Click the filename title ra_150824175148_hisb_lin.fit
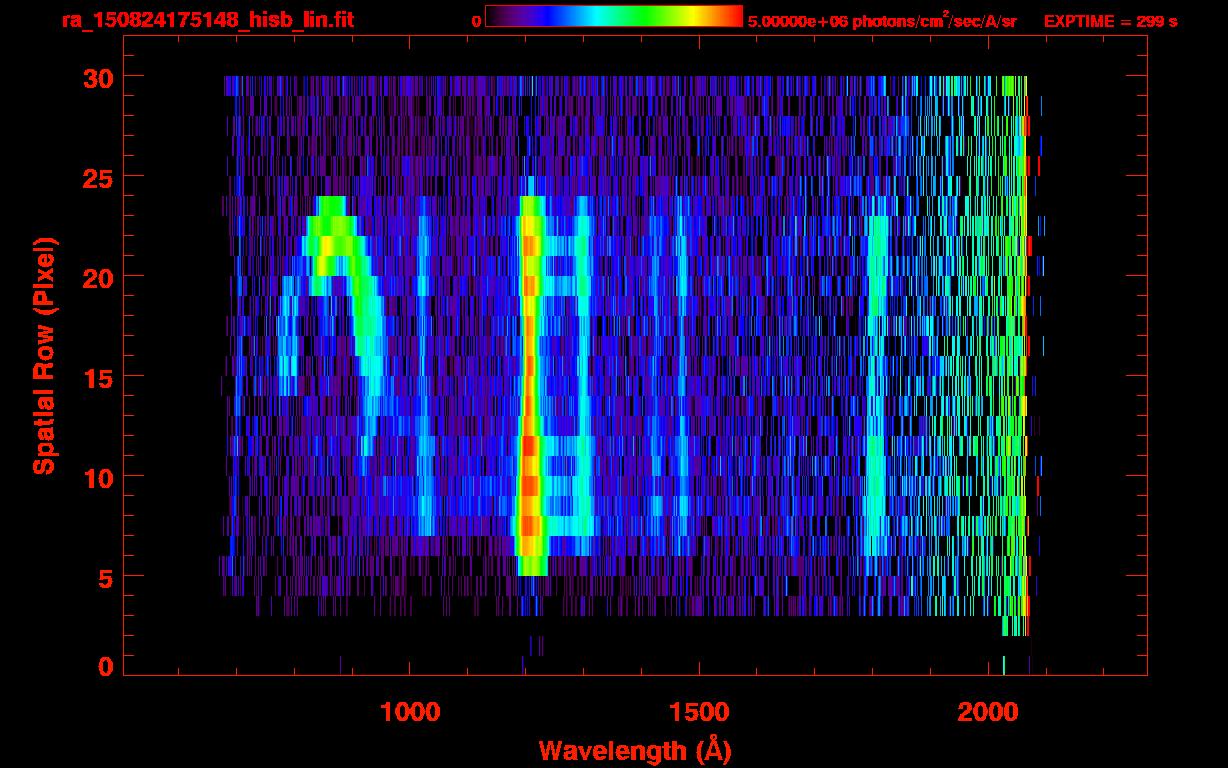Image resolution: width=1228 pixels, height=768 pixels. [207, 20]
